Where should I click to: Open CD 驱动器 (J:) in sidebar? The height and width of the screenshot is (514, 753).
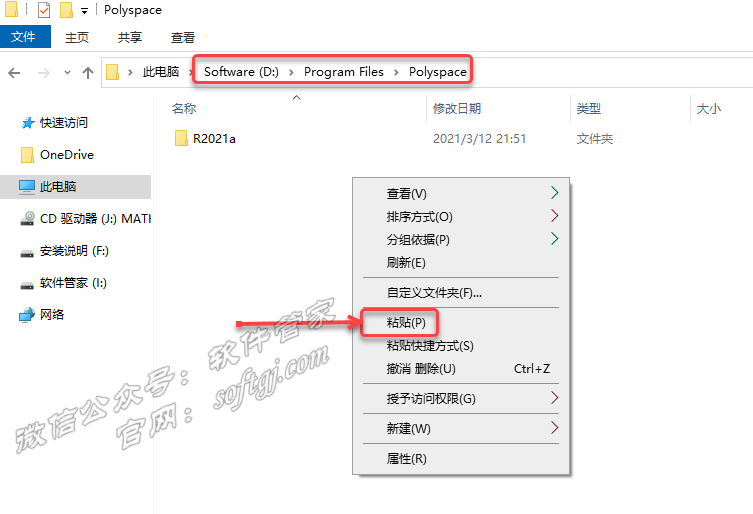95,219
